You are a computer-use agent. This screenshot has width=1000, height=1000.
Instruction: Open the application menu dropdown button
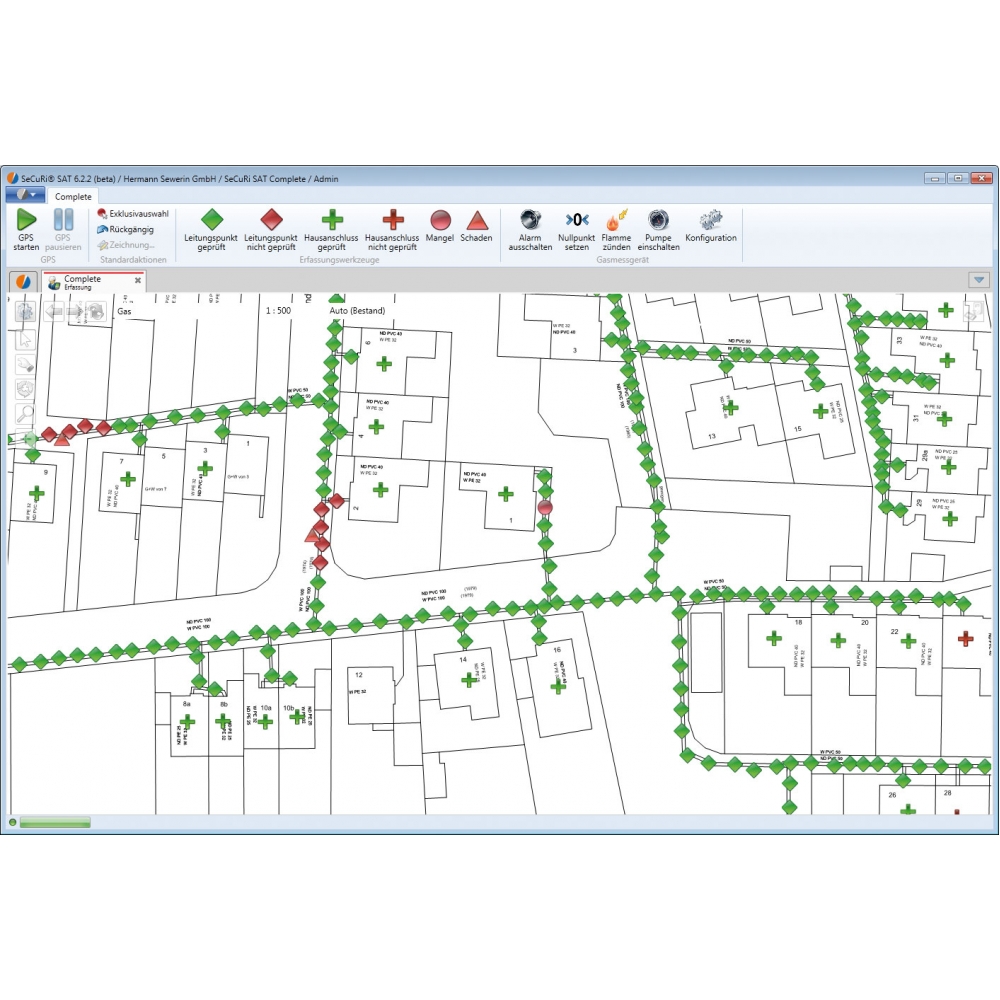pos(25,195)
